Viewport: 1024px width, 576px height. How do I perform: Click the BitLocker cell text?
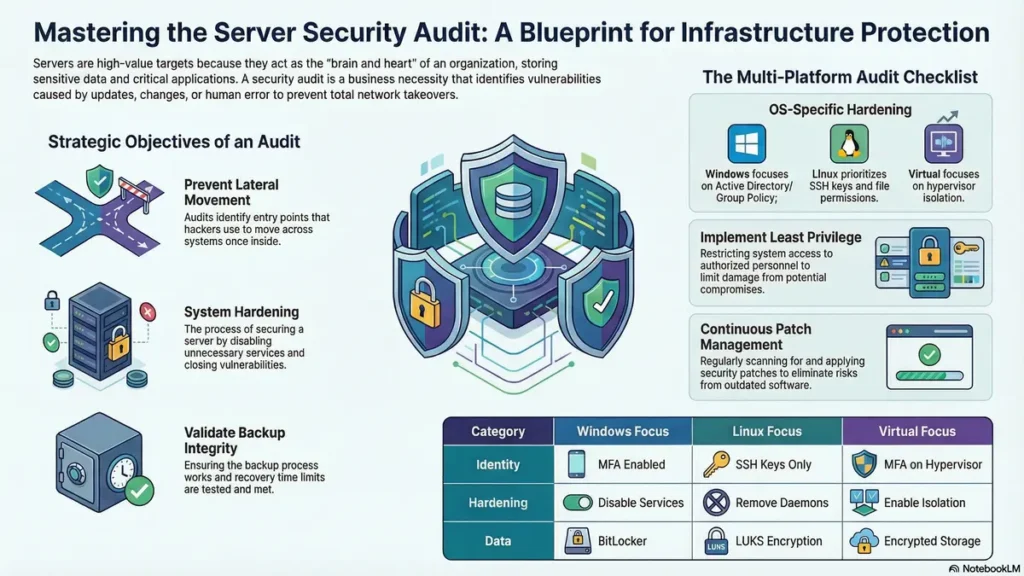pyautogui.click(x=622, y=541)
